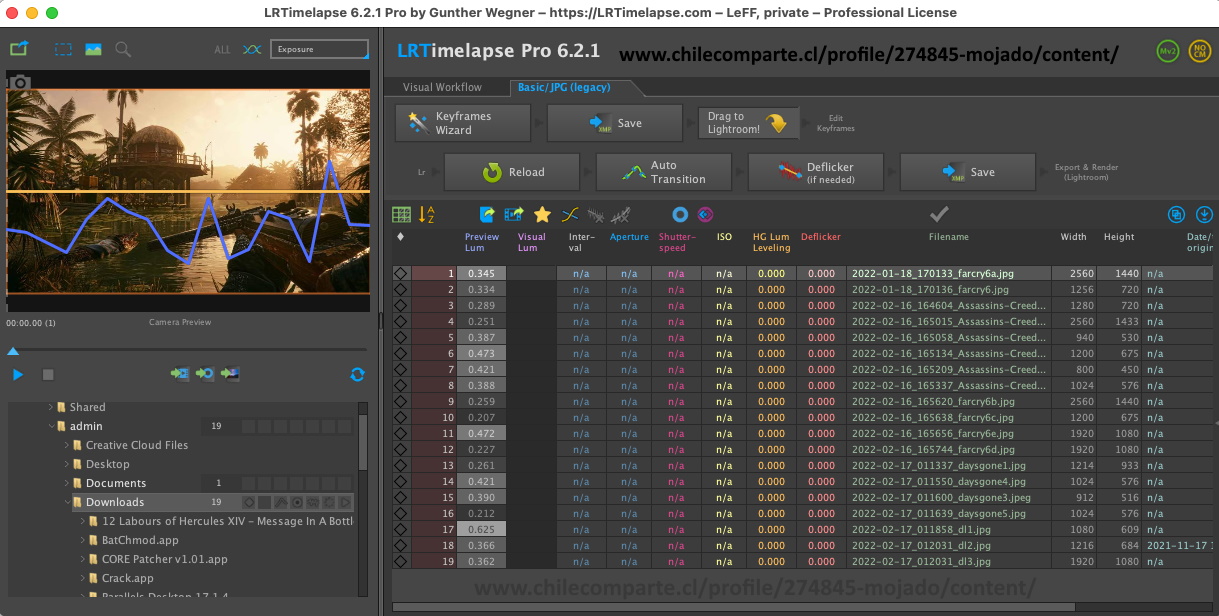
Task: Click the Save button after Deflicker
Action: coord(968,172)
